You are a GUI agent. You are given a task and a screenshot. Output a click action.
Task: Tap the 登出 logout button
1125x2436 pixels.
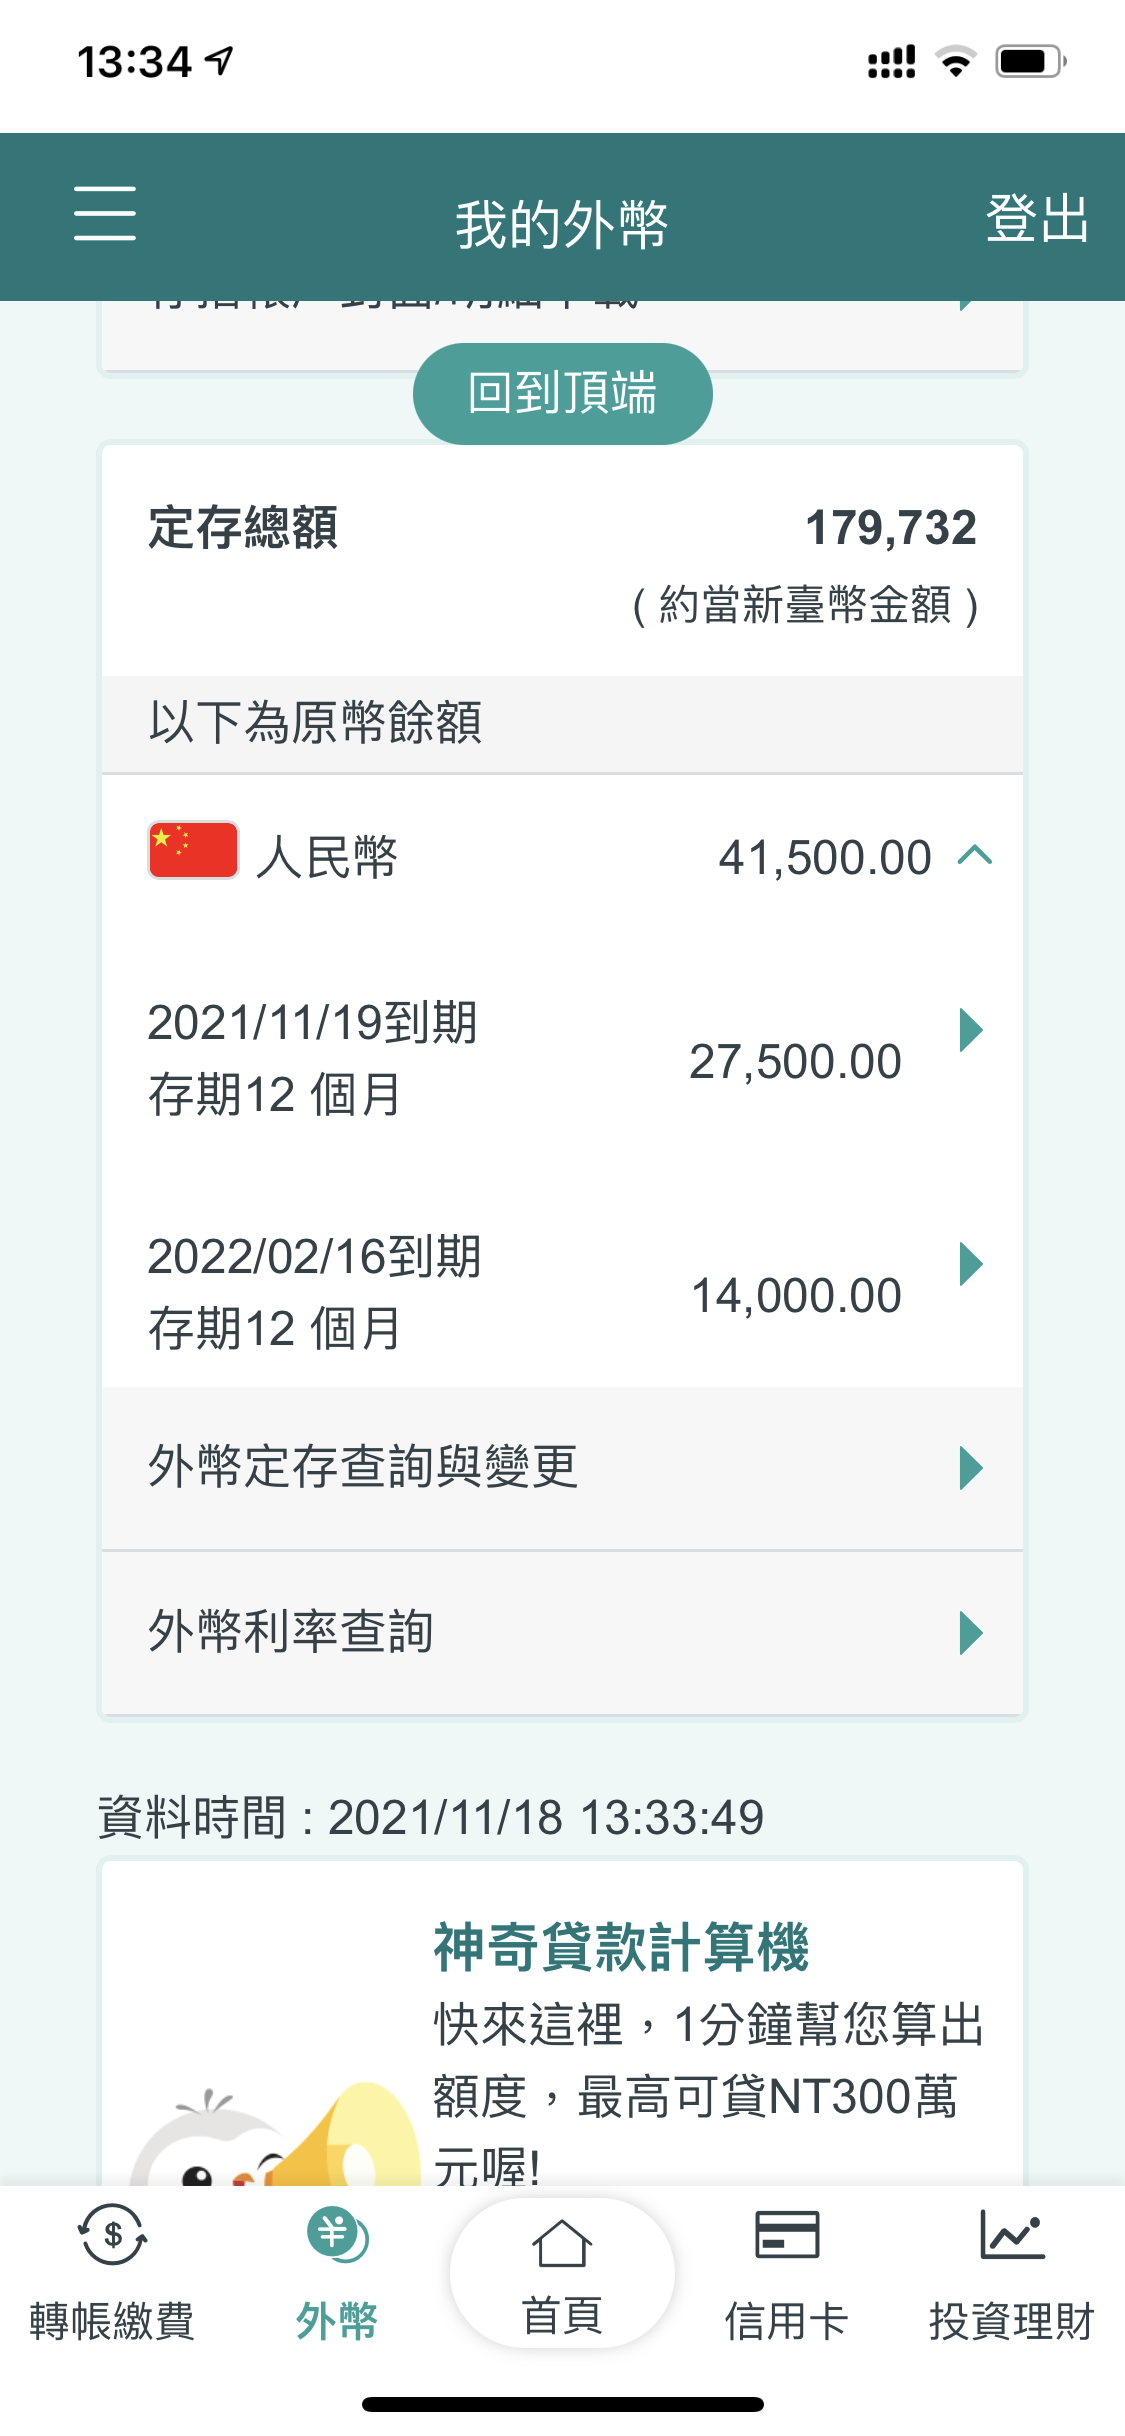[1036, 218]
